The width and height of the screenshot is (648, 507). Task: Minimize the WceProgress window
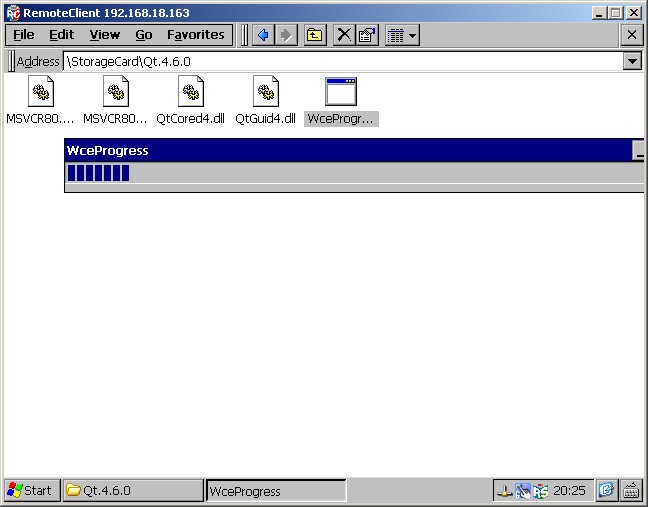coord(638,150)
